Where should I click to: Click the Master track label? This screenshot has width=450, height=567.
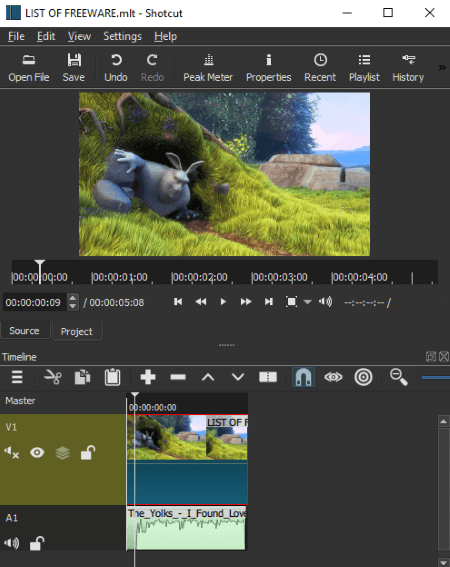point(20,401)
